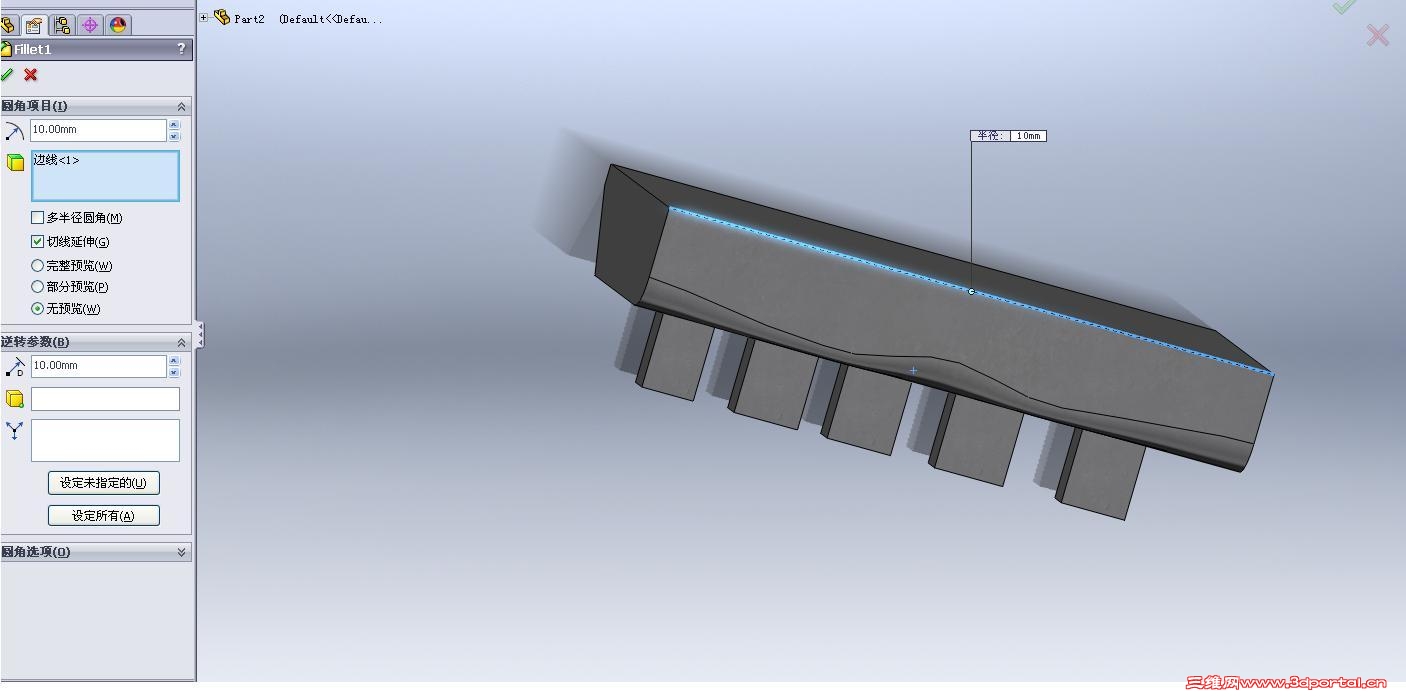Select the 完整预览(W) radio option
Image resolution: width=1406 pixels, height=696 pixels.
coord(38,266)
